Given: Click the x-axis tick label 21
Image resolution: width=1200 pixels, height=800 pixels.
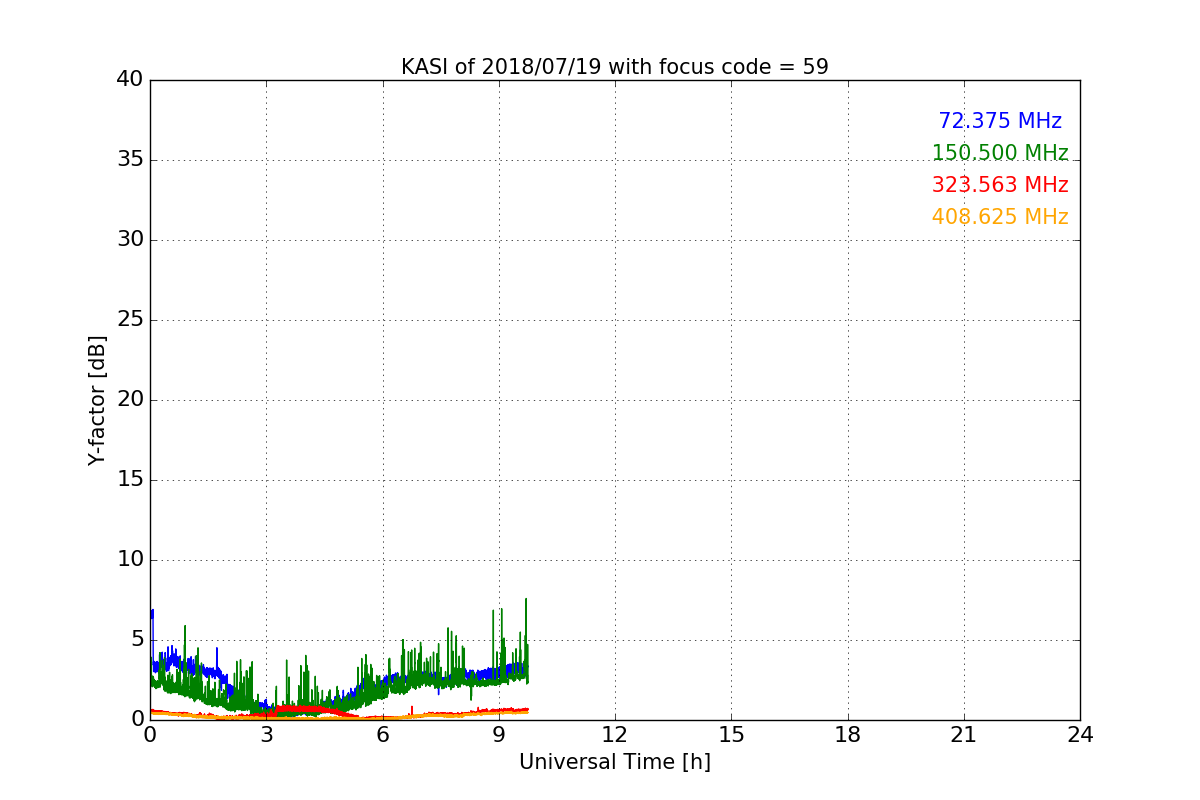Looking at the screenshot, I should 964,735.
